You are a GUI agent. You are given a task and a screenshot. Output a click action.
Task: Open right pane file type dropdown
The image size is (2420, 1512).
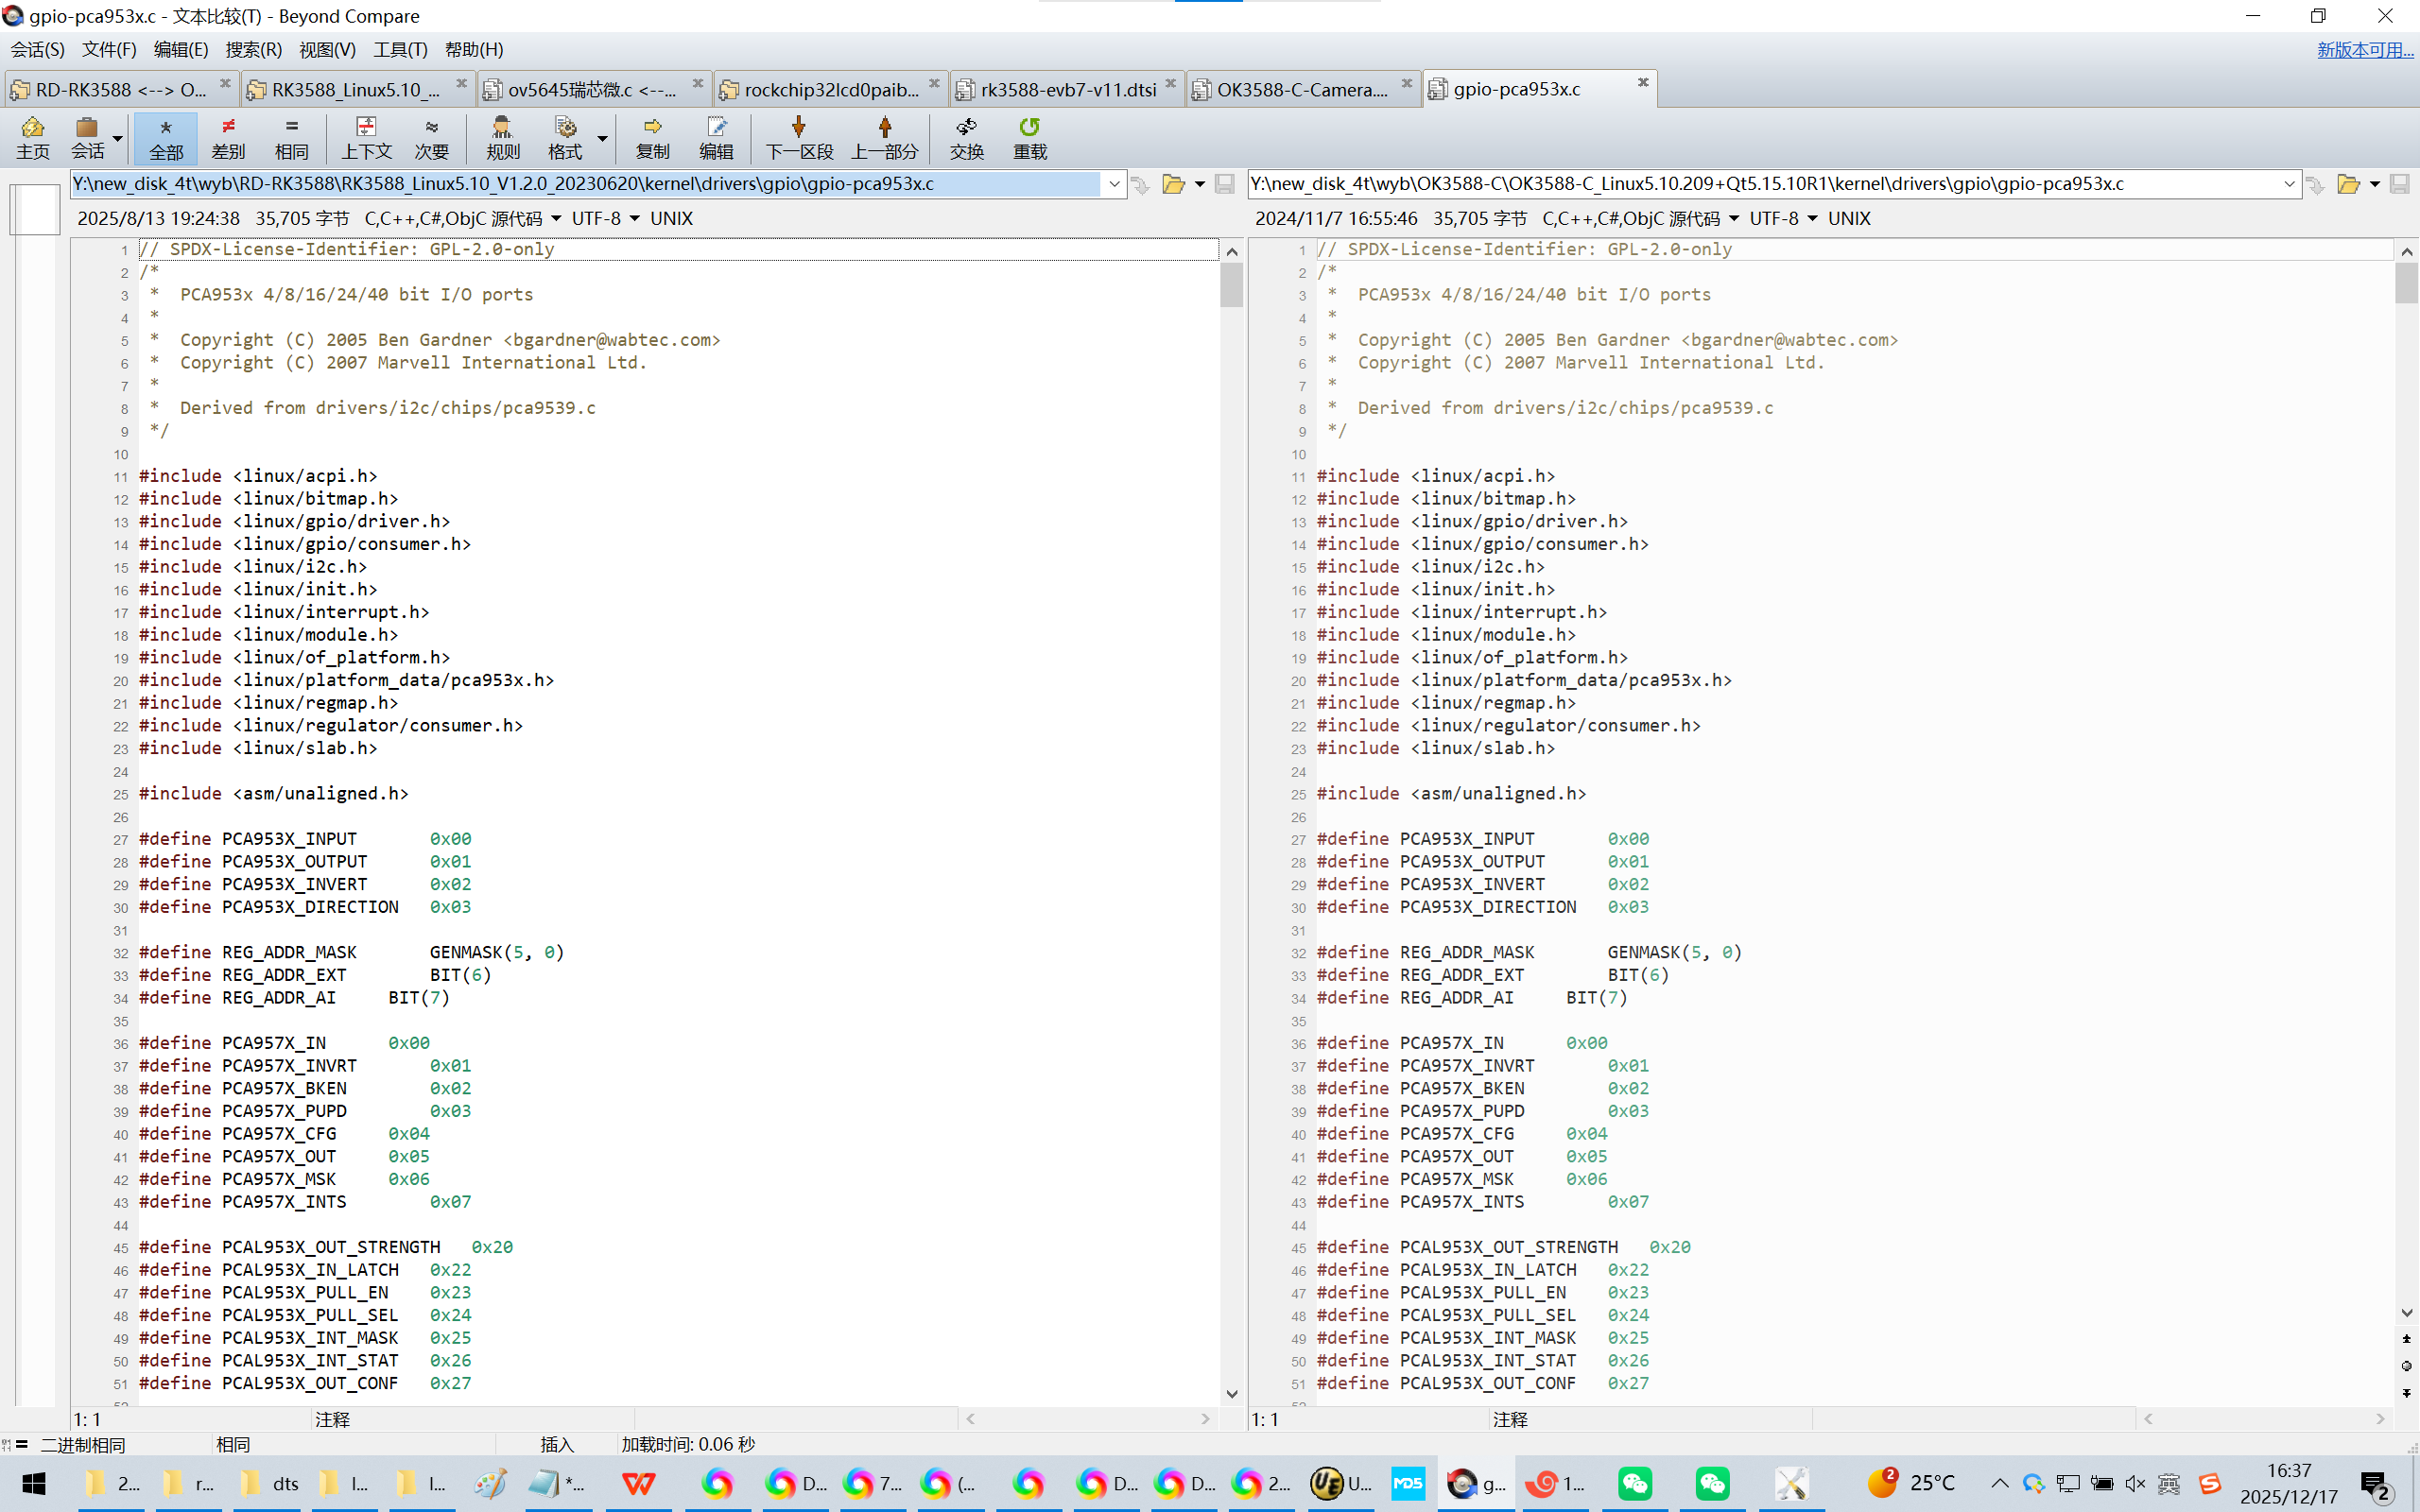[1734, 219]
